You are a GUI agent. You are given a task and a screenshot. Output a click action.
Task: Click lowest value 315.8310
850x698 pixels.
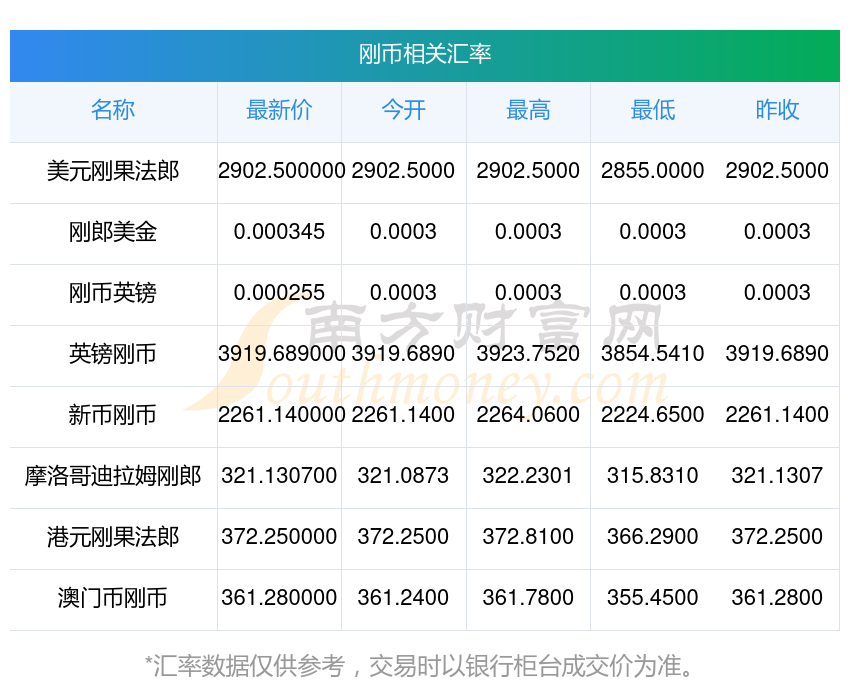pos(652,476)
